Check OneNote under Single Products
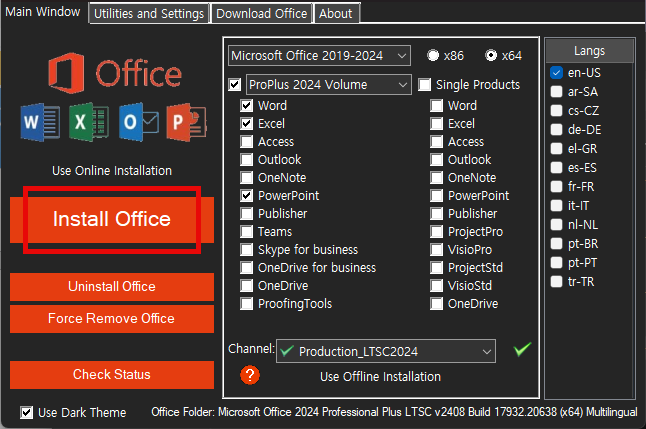The image size is (646, 429). 437,178
